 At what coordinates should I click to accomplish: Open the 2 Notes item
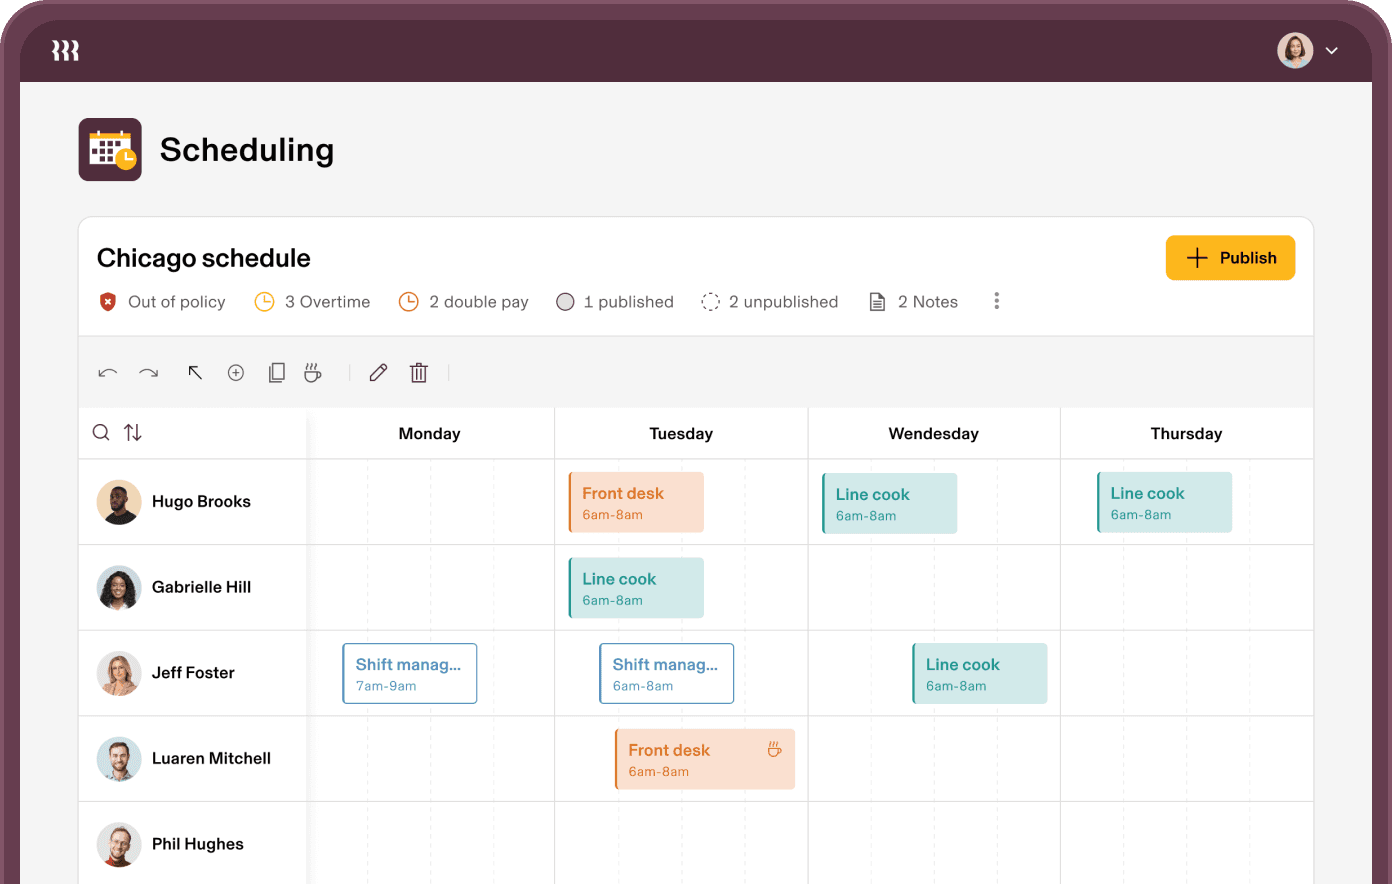click(x=914, y=302)
